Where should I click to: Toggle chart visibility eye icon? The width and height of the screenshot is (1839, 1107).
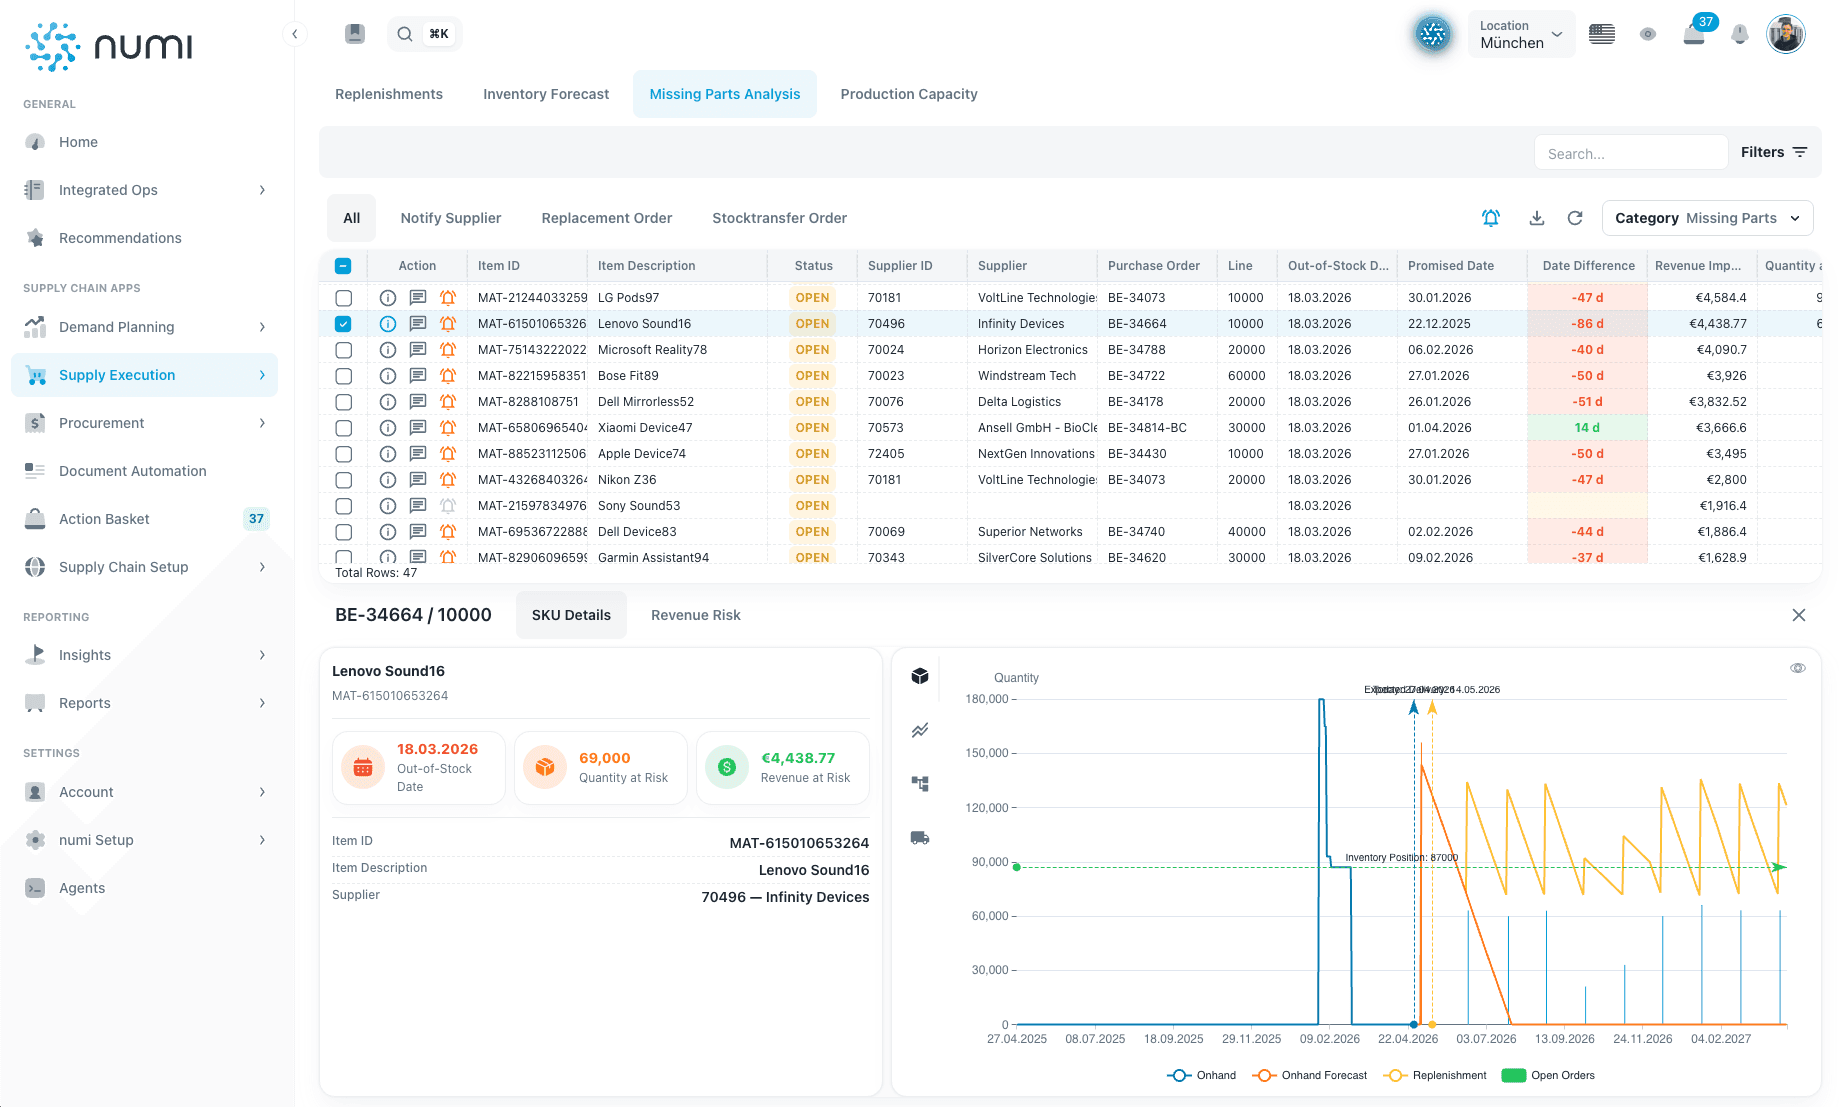(1798, 668)
